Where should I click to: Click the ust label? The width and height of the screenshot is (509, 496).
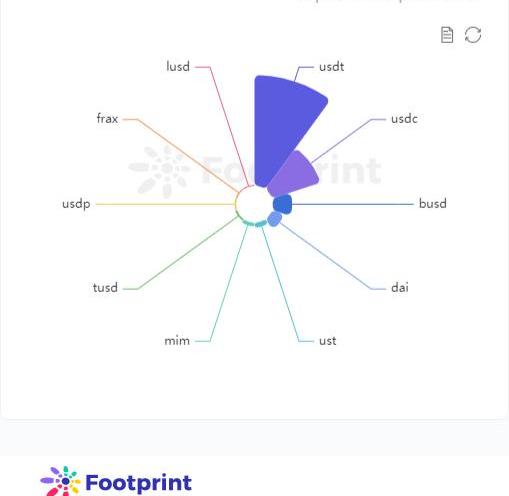coord(328,341)
